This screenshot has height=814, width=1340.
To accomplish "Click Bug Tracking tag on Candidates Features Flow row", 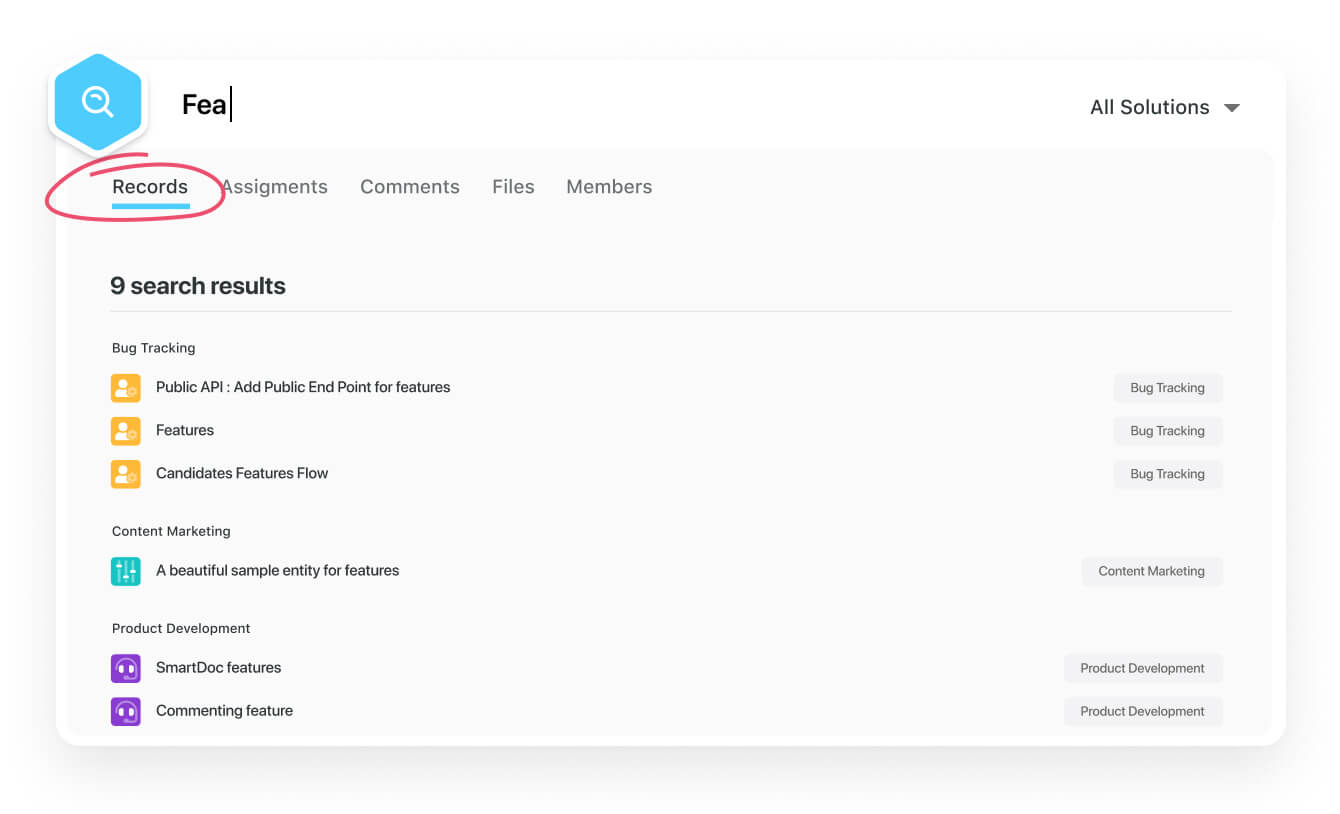I will click(x=1168, y=474).
